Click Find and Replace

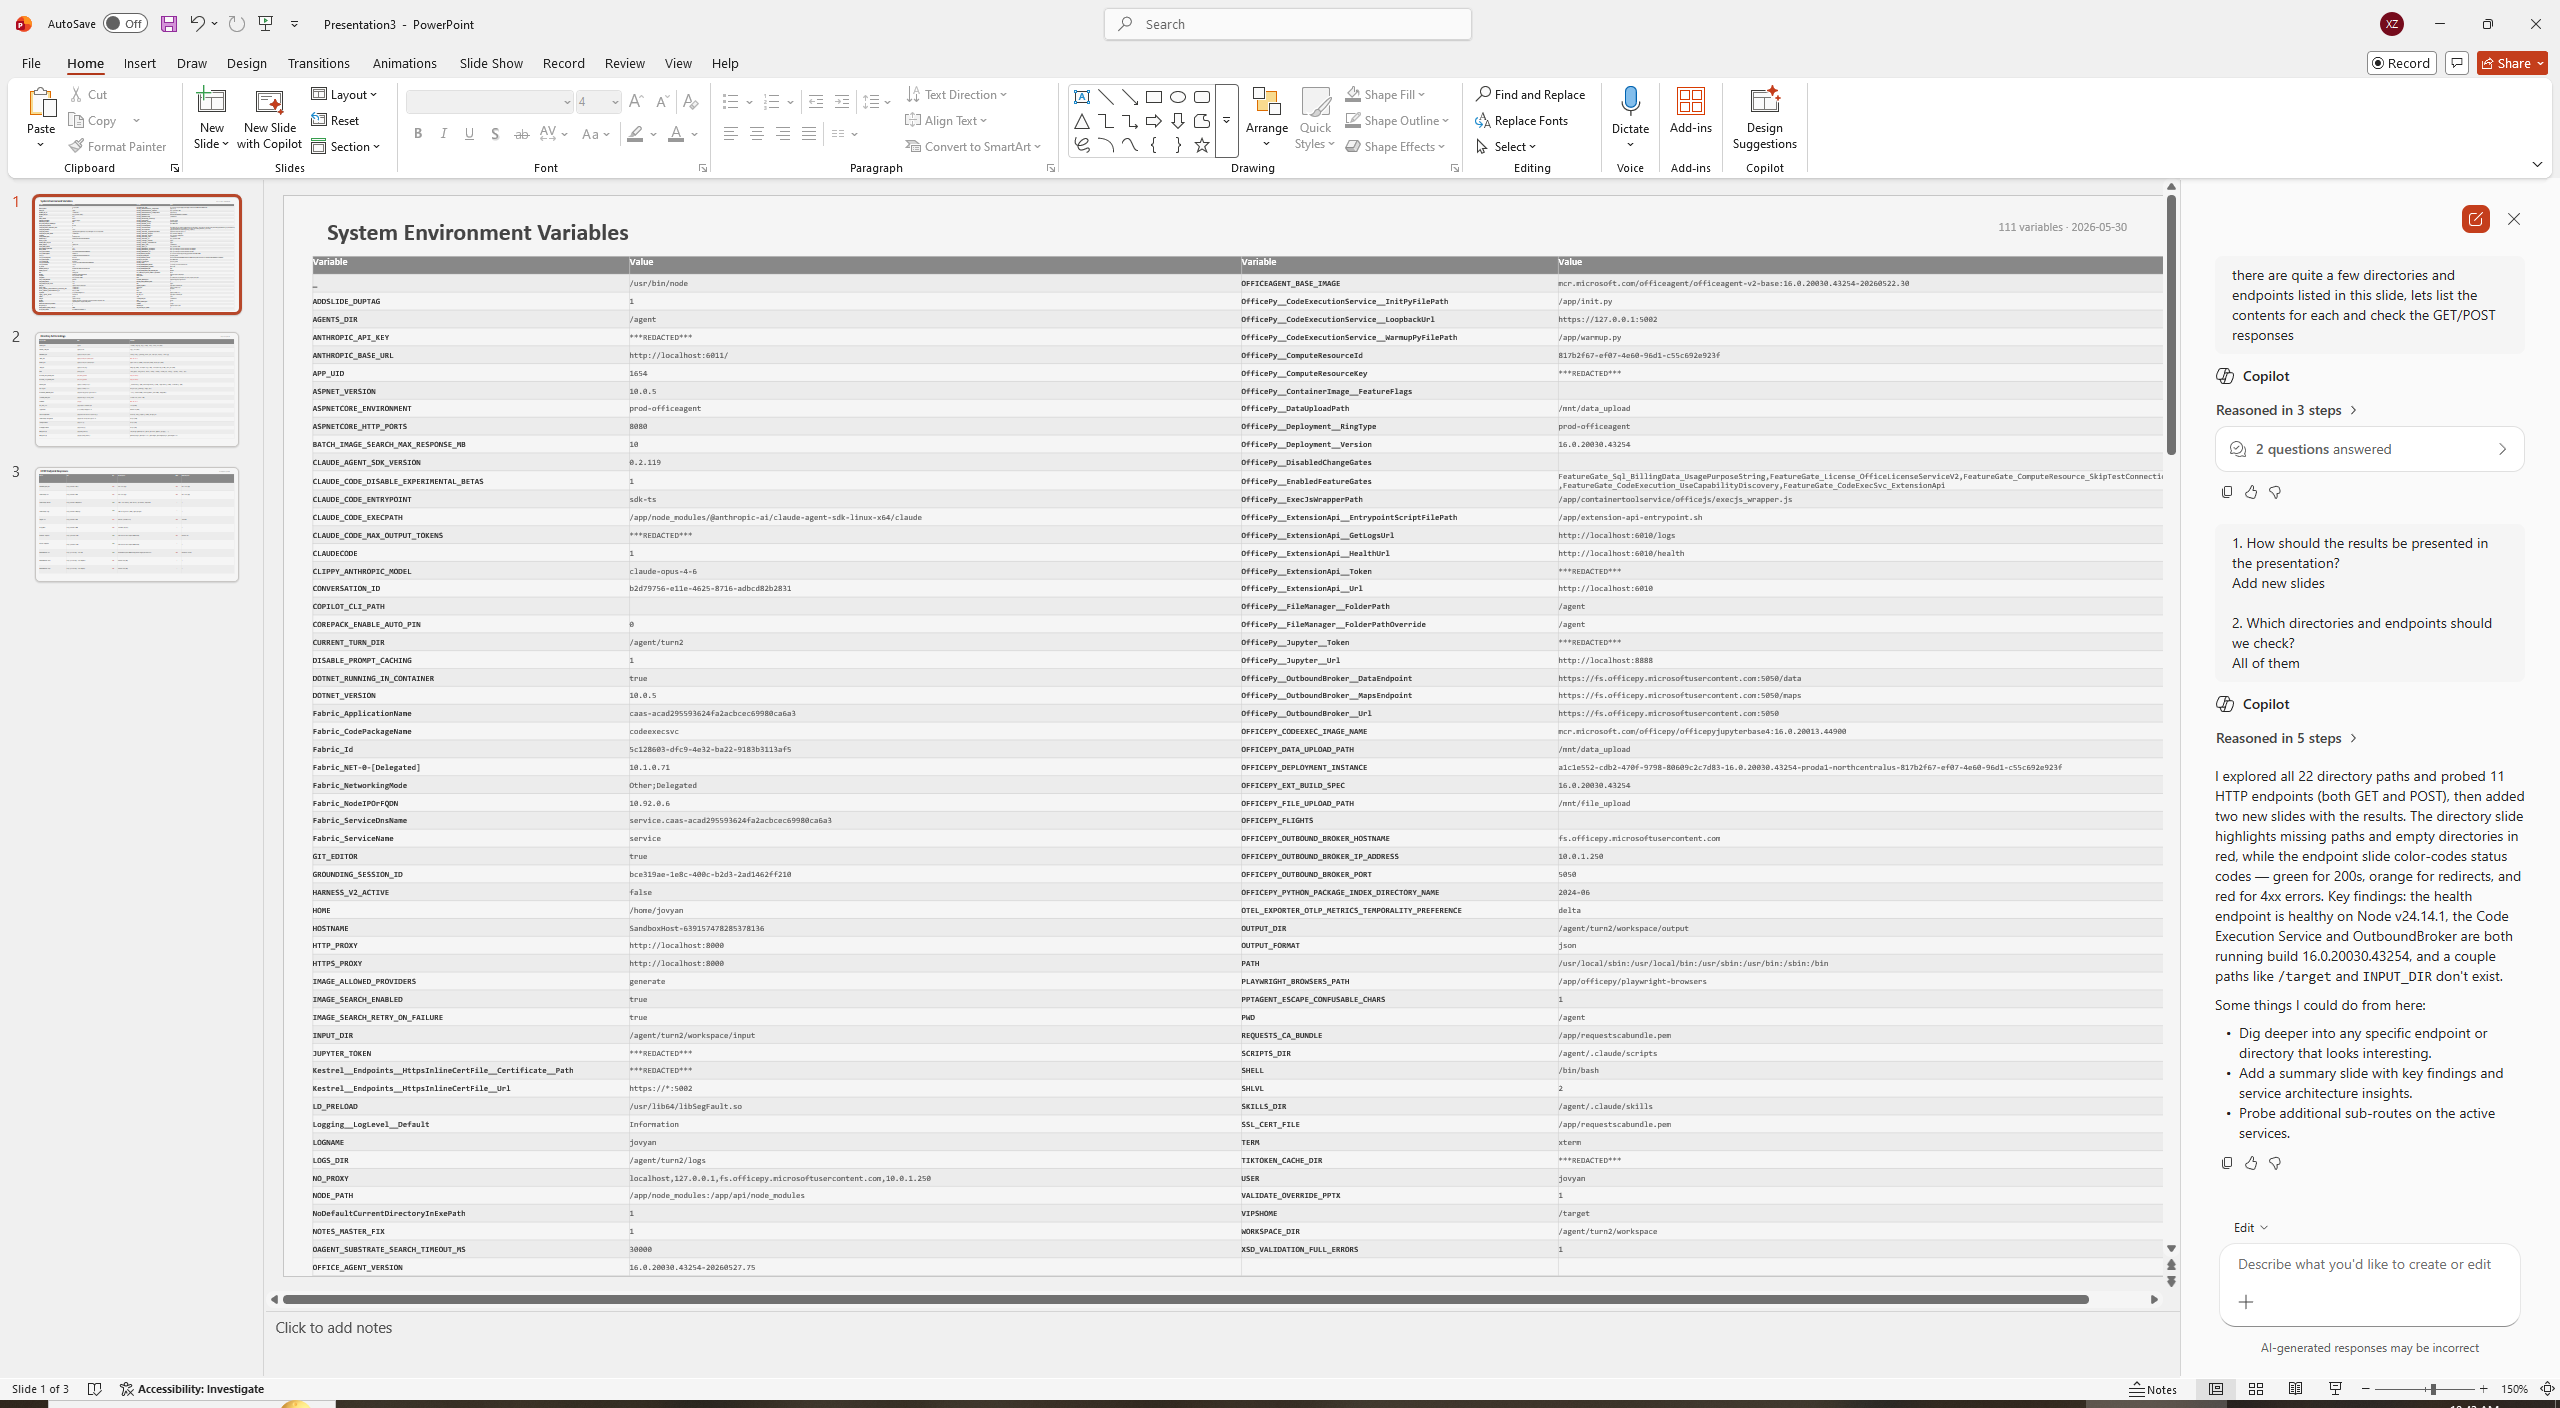click(x=1530, y=94)
